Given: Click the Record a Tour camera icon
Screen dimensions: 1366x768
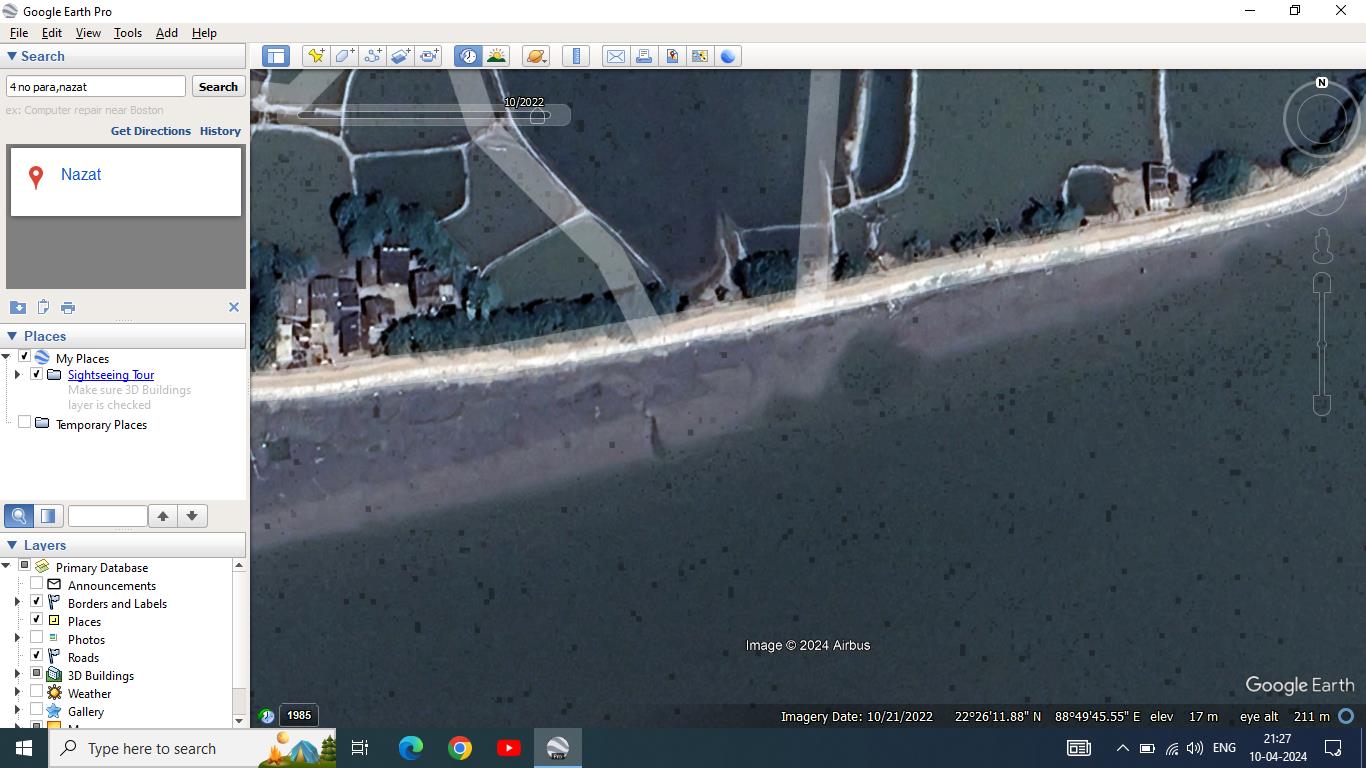Looking at the screenshot, I should (429, 56).
